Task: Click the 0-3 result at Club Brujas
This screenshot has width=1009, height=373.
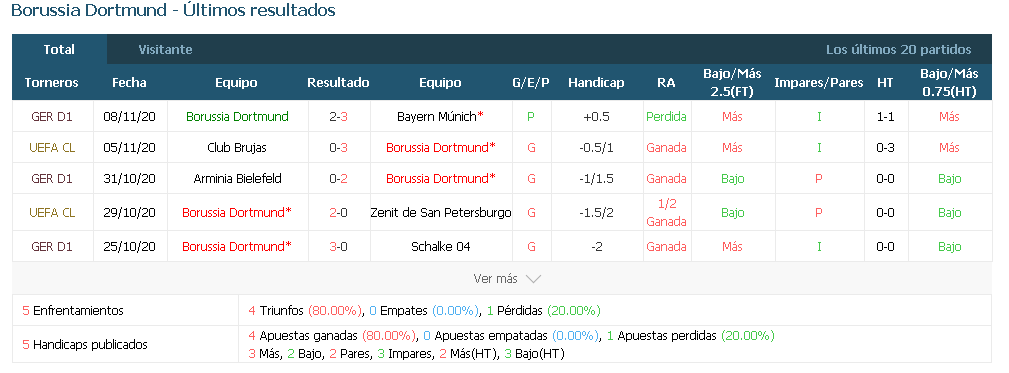Action: point(338,147)
